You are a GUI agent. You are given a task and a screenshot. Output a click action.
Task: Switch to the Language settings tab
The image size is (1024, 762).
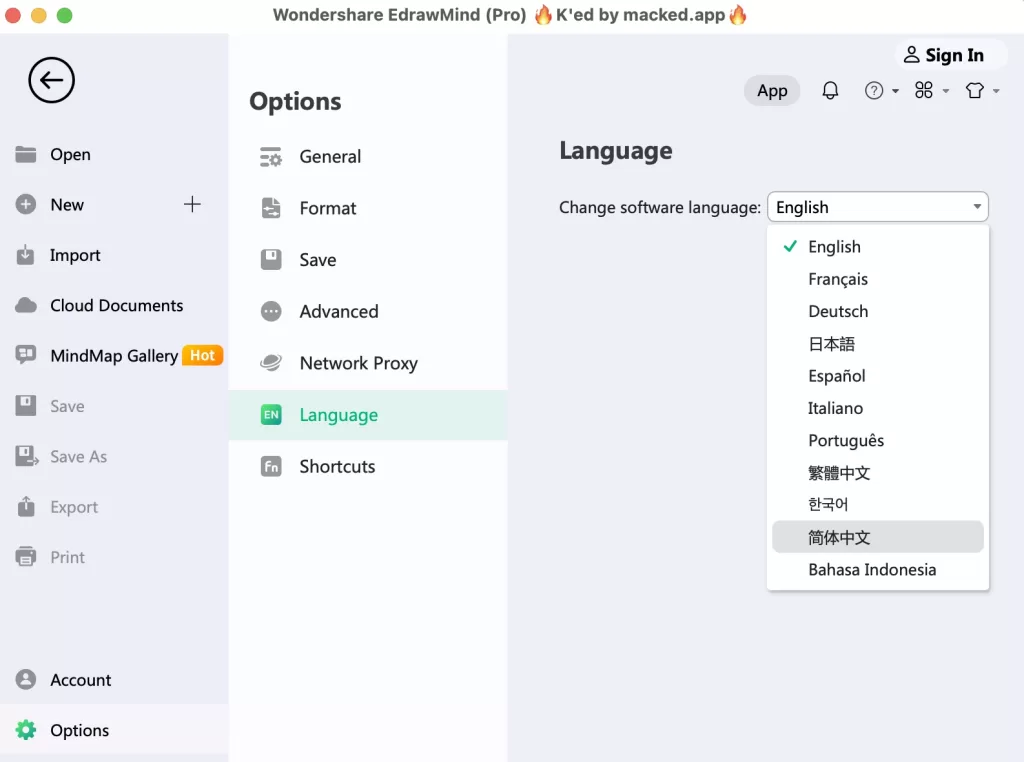click(x=338, y=414)
